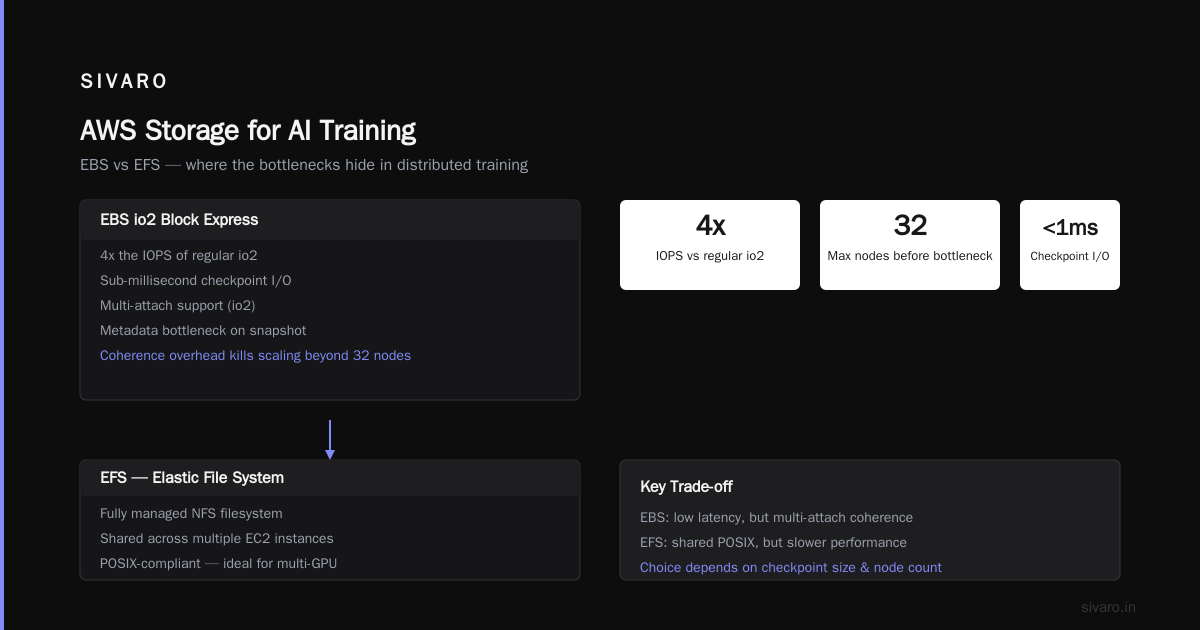Image resolution: width=1200 pixels, height=630 pixels.
Task: Click the <1ms stat value
Action: click(1070, 227)
